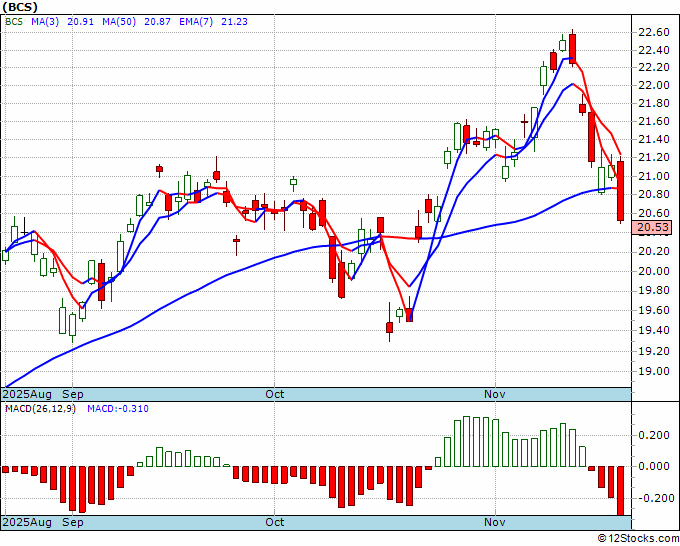Click the 19.00 price axis label
This screenshot has width=680, height=546.
pos(654,371)
